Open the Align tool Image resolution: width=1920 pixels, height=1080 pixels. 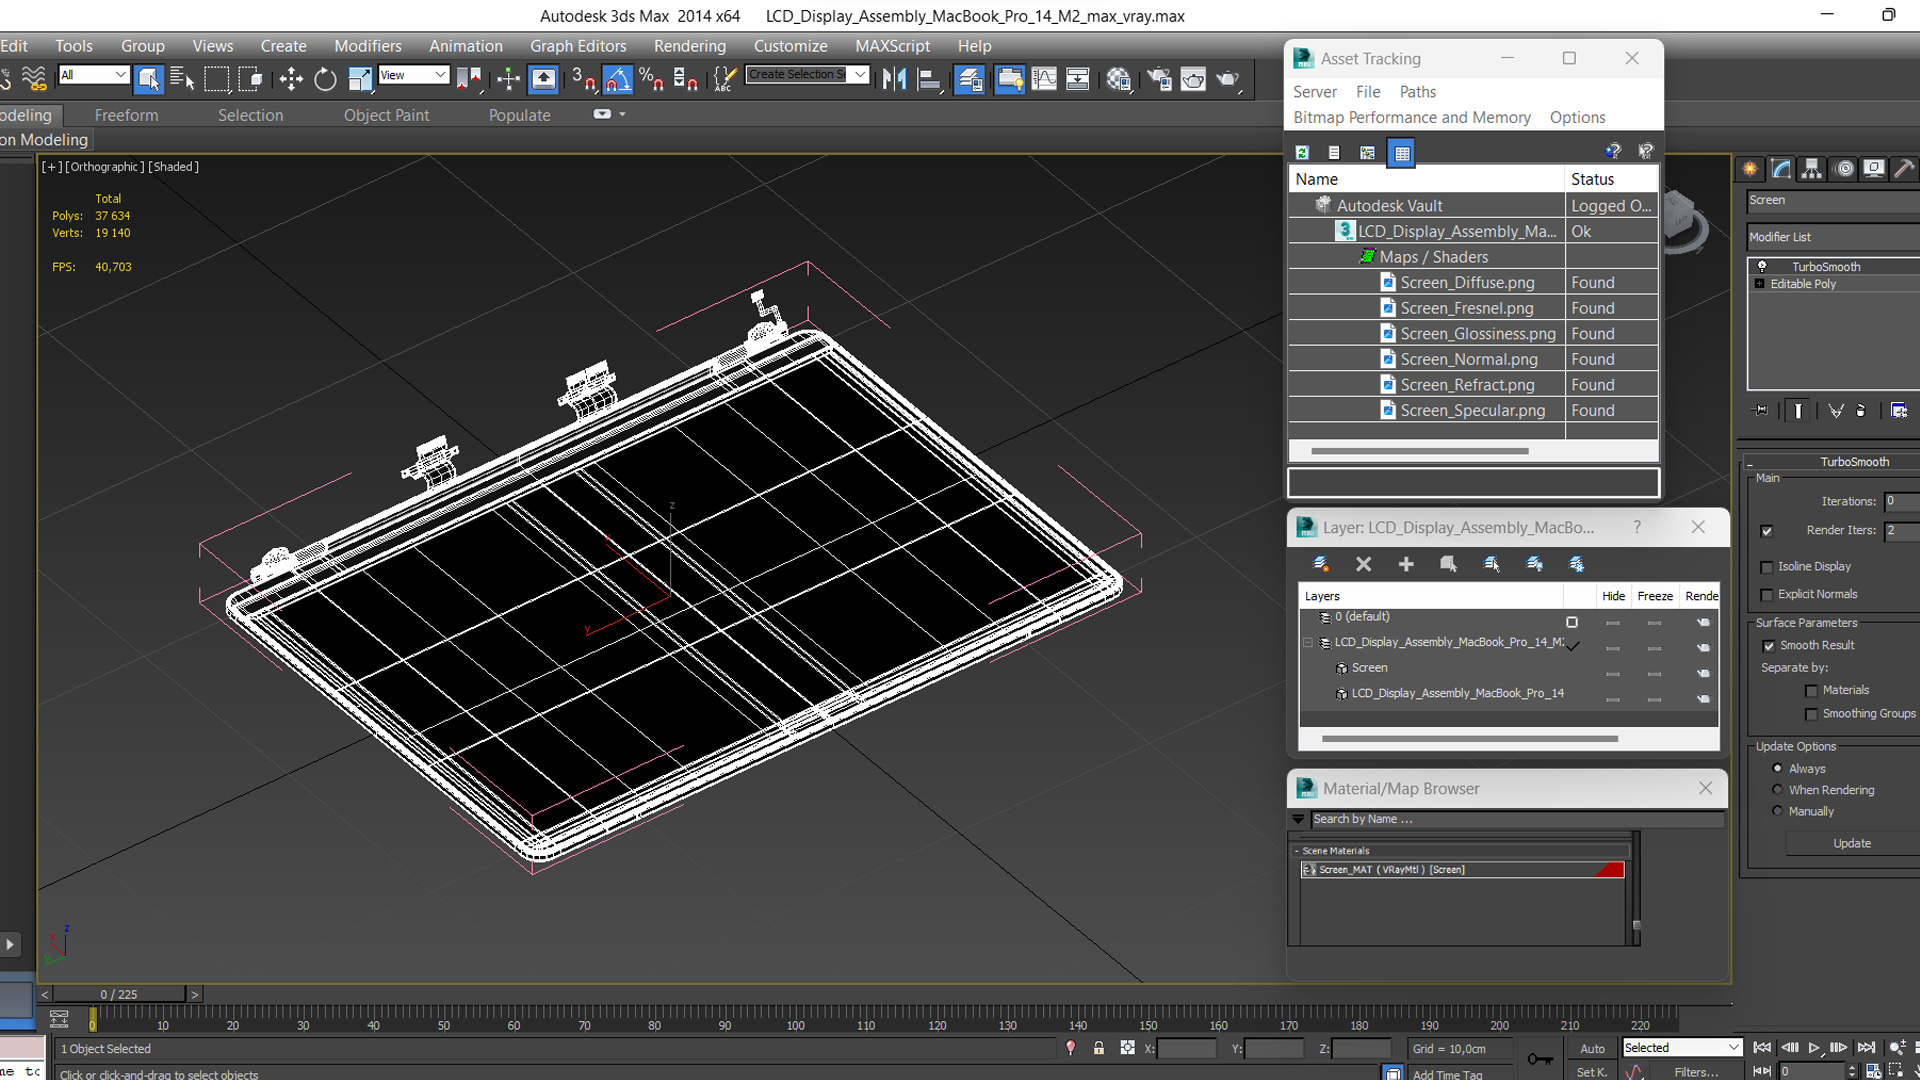929,78
